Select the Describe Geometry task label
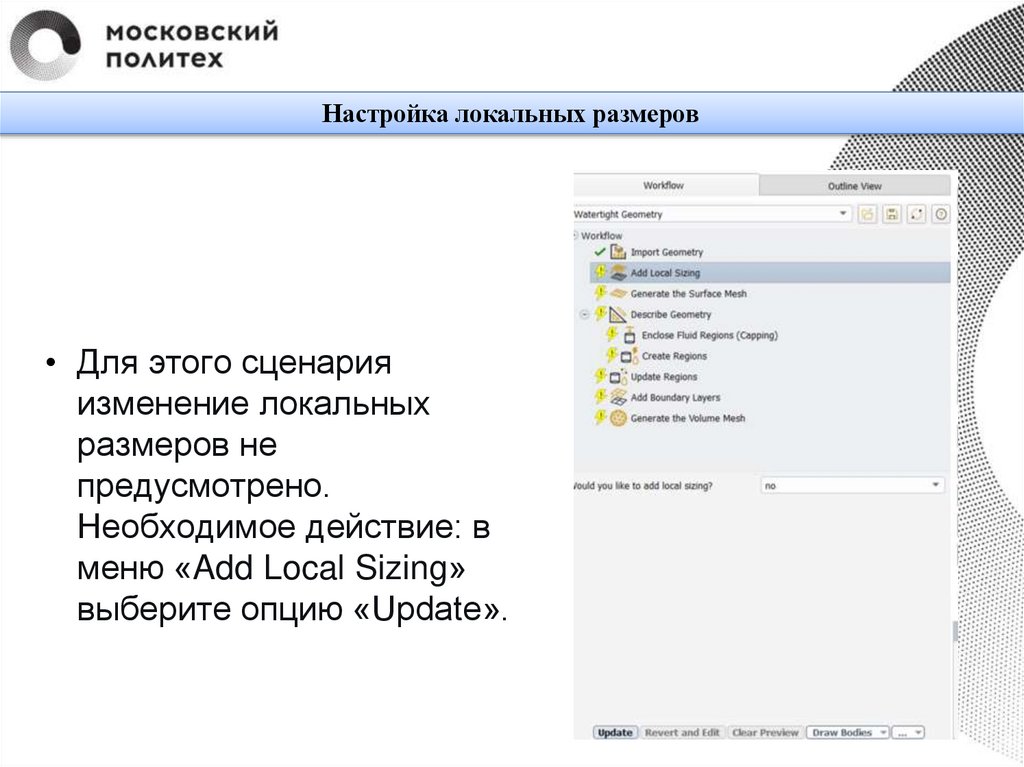 point(671,314)
